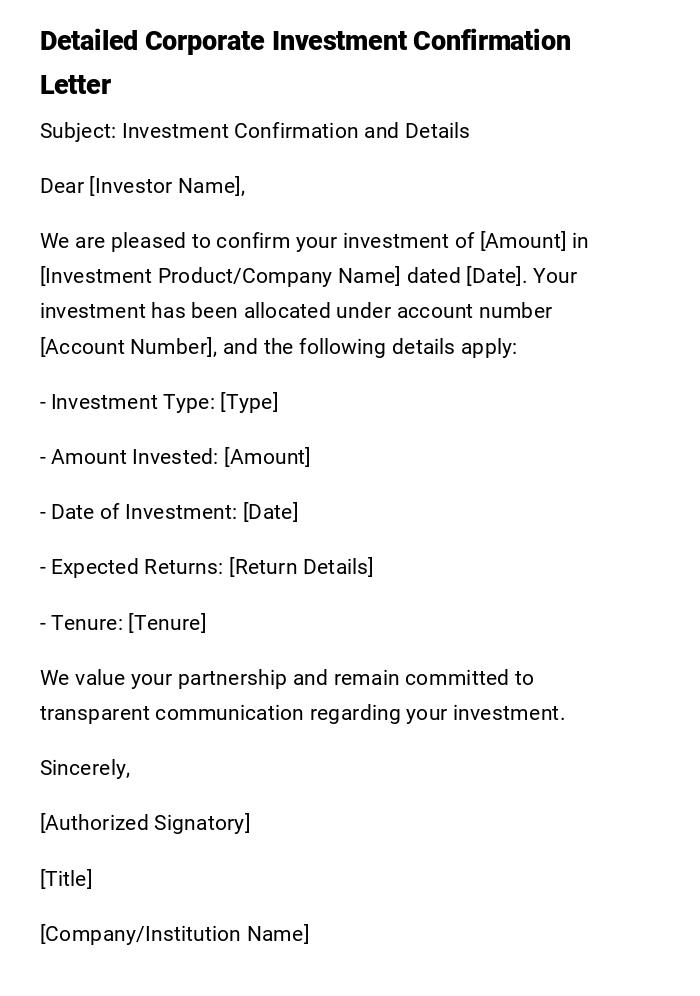The height and width of the screenshot is (996, 700).
Task: Click the [Amount] placeholder in first paragraph
Action: point(523,241)
